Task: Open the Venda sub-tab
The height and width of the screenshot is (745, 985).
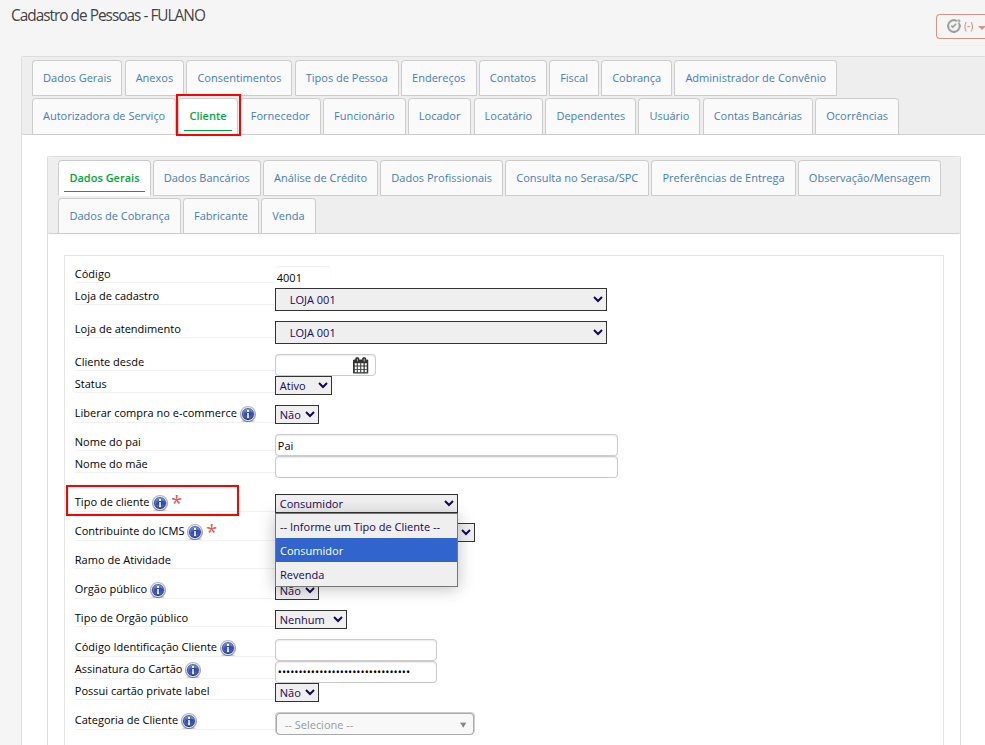Action: pos(288,216)
